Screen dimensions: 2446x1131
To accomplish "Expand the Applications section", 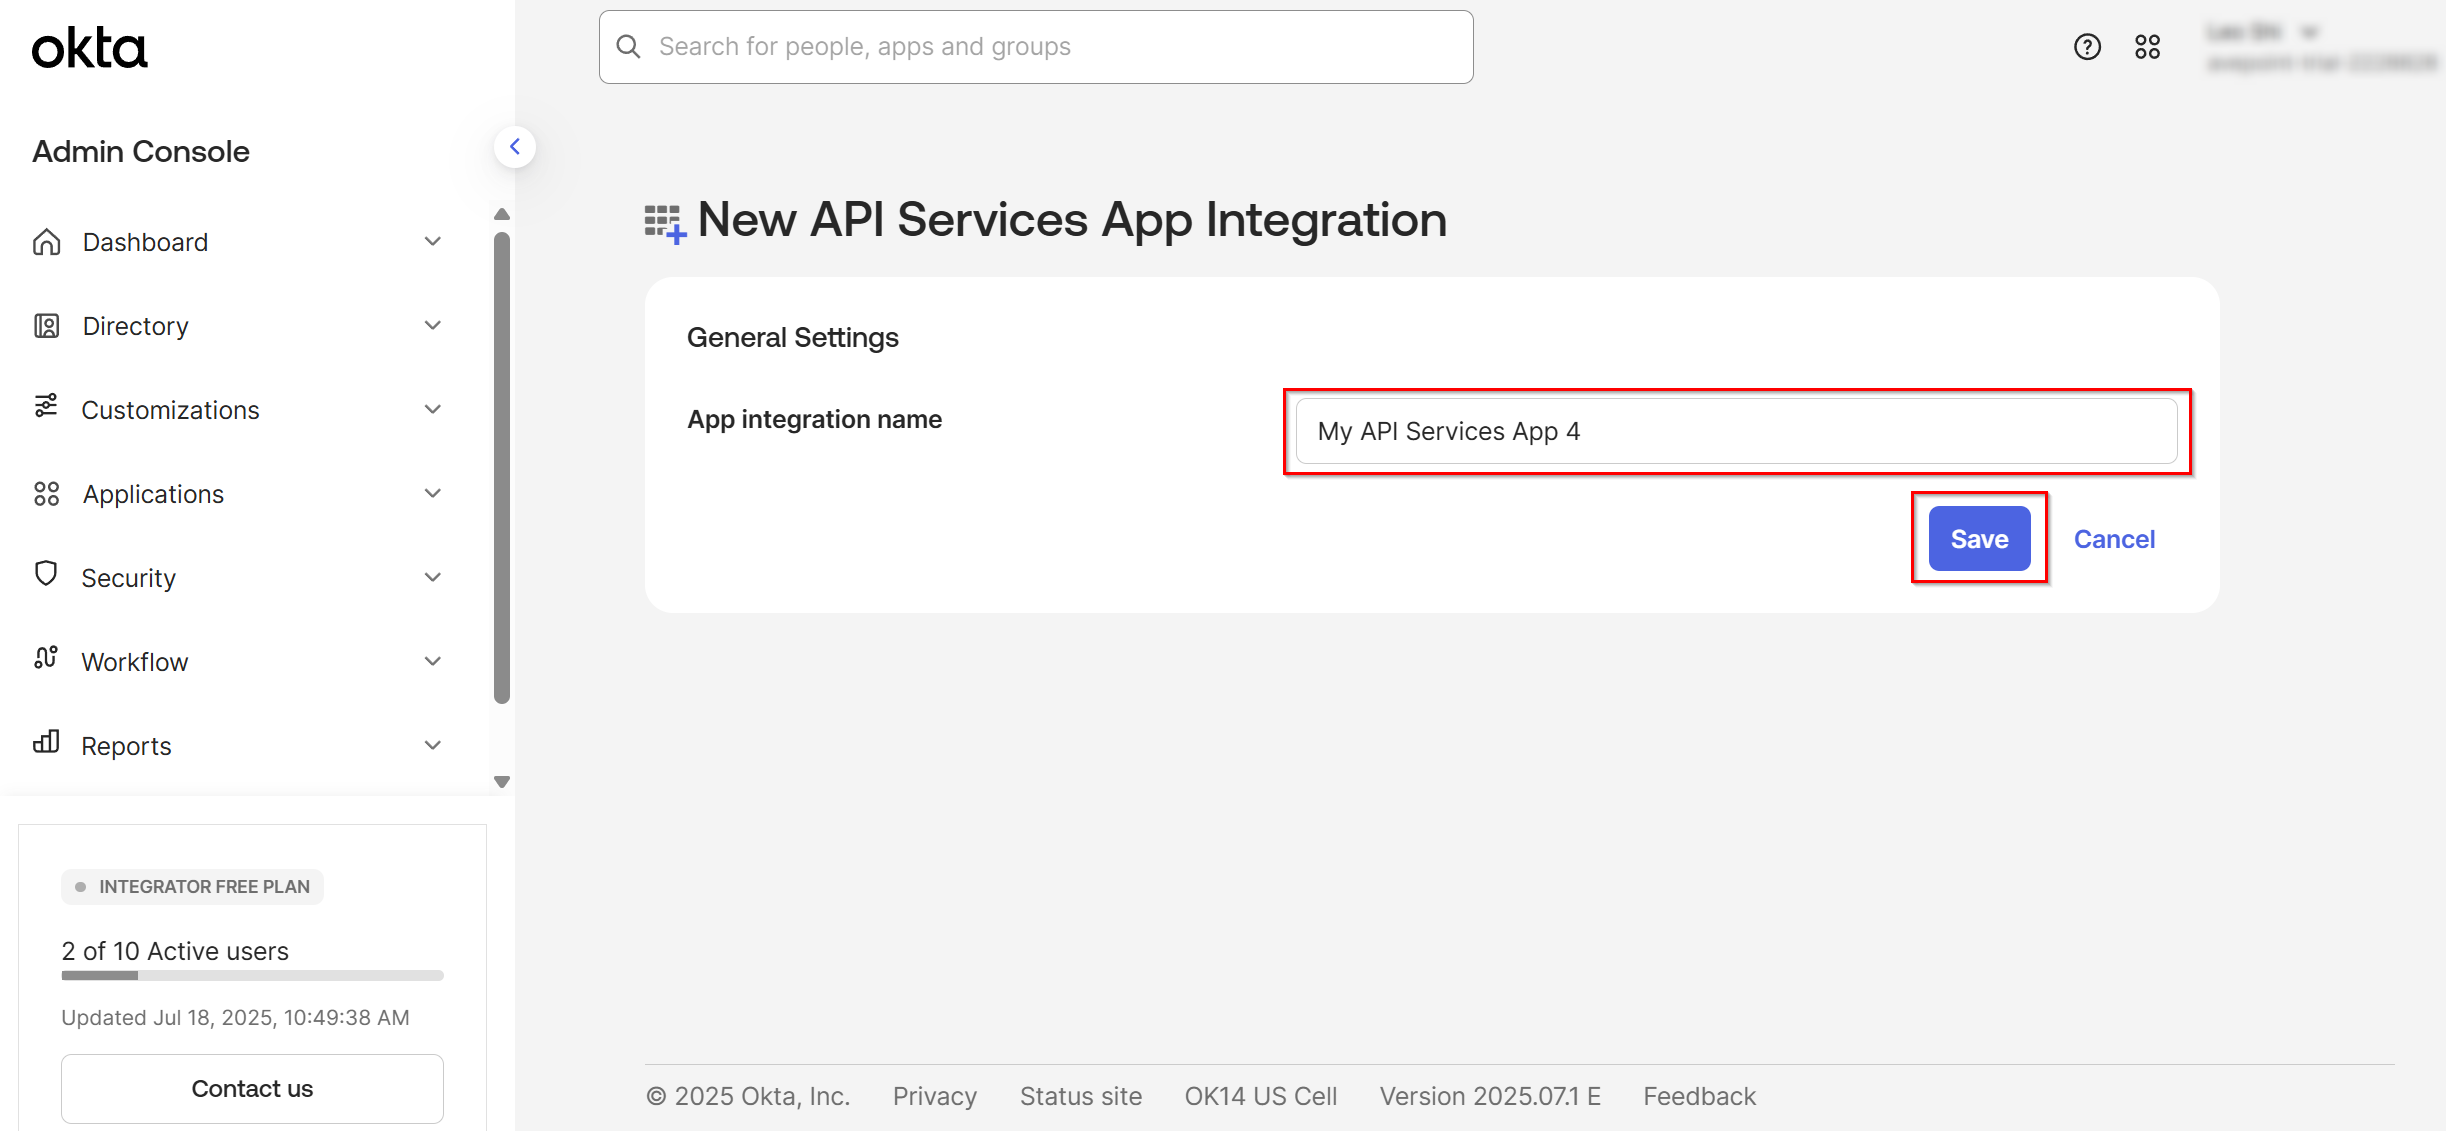I will point(432,493).
